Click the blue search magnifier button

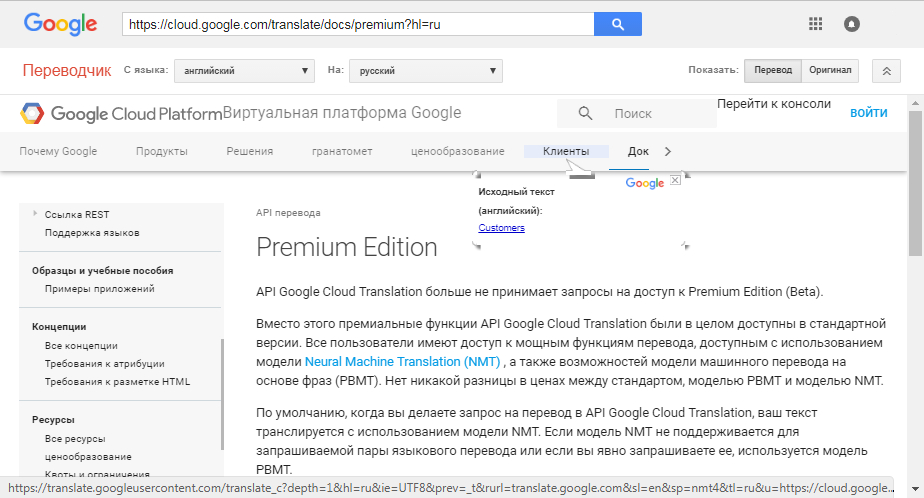(x=618, y=24)
